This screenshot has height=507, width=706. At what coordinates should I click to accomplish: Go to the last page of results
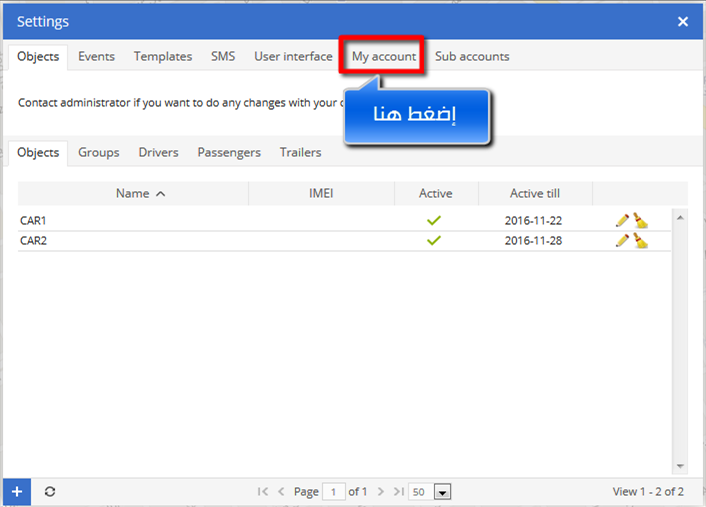[x=398, y=492]
